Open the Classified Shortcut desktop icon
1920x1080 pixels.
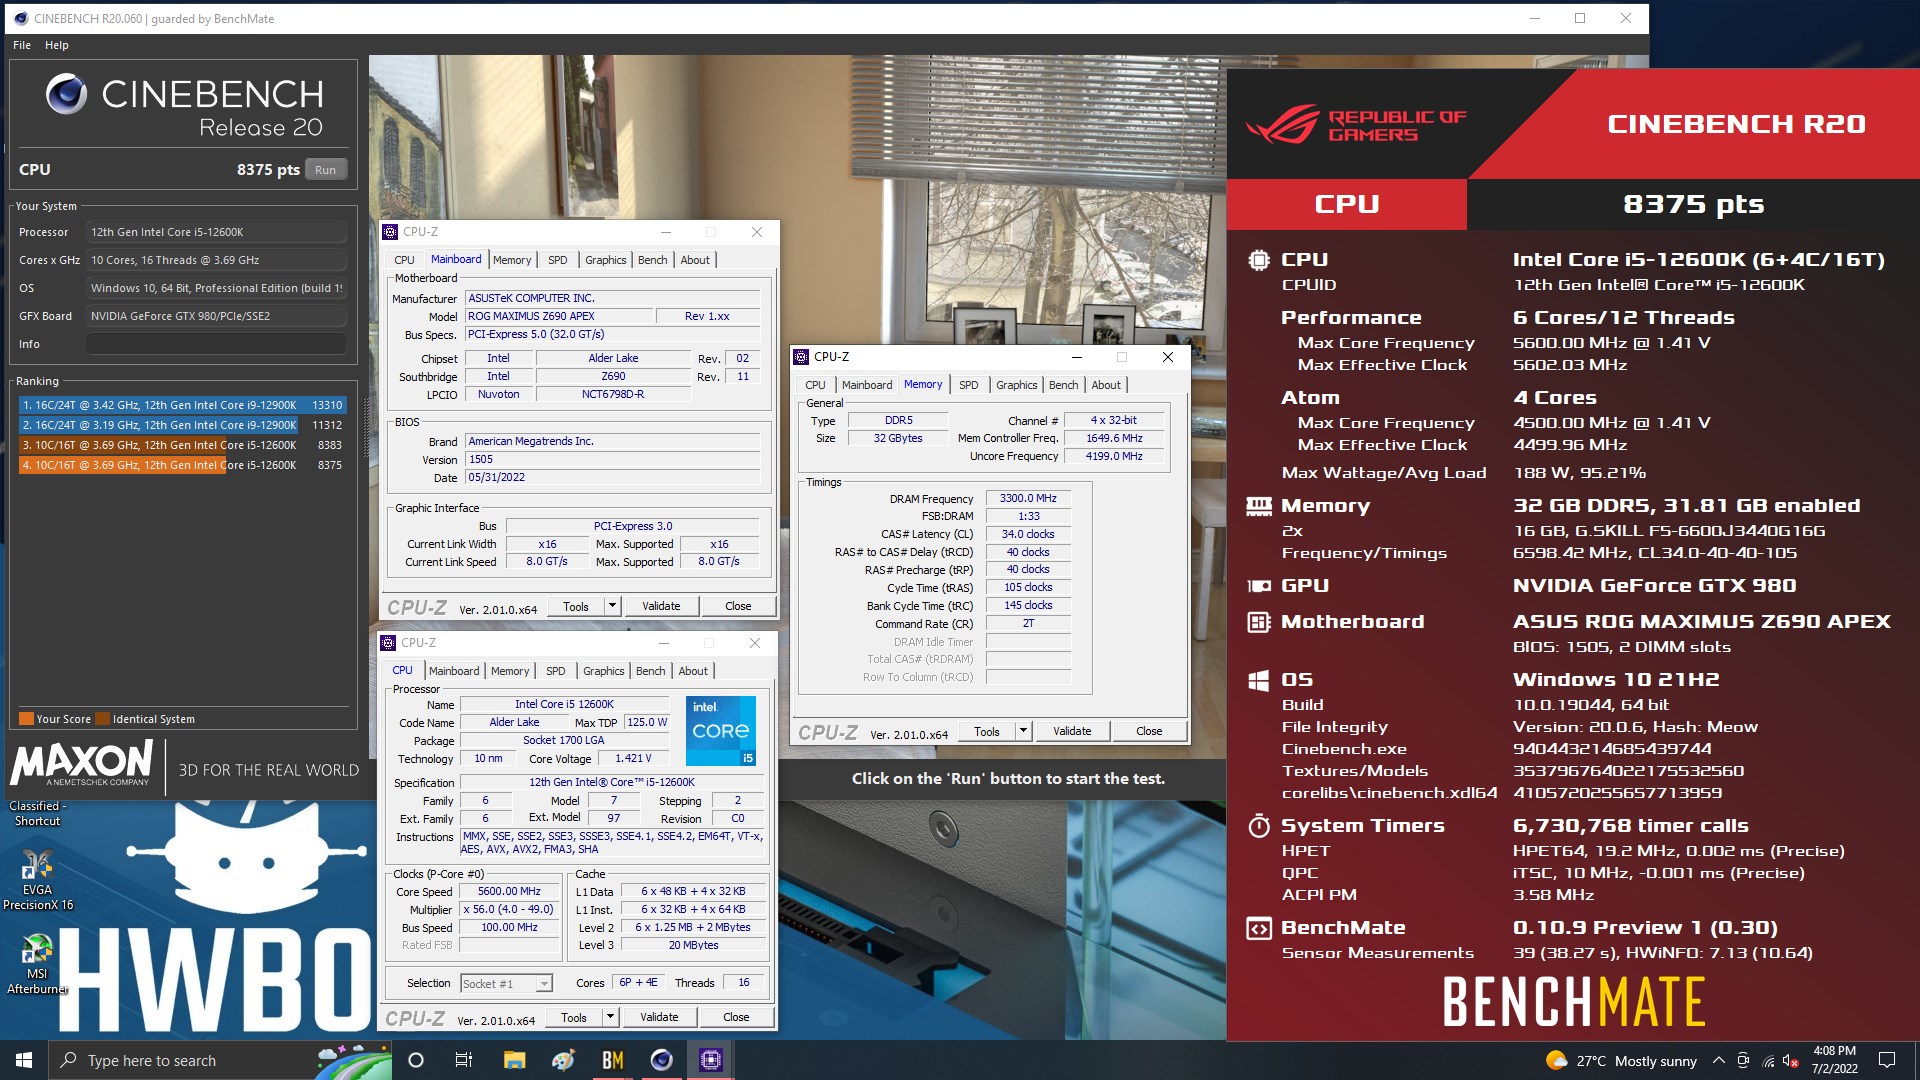pos(37,812)
